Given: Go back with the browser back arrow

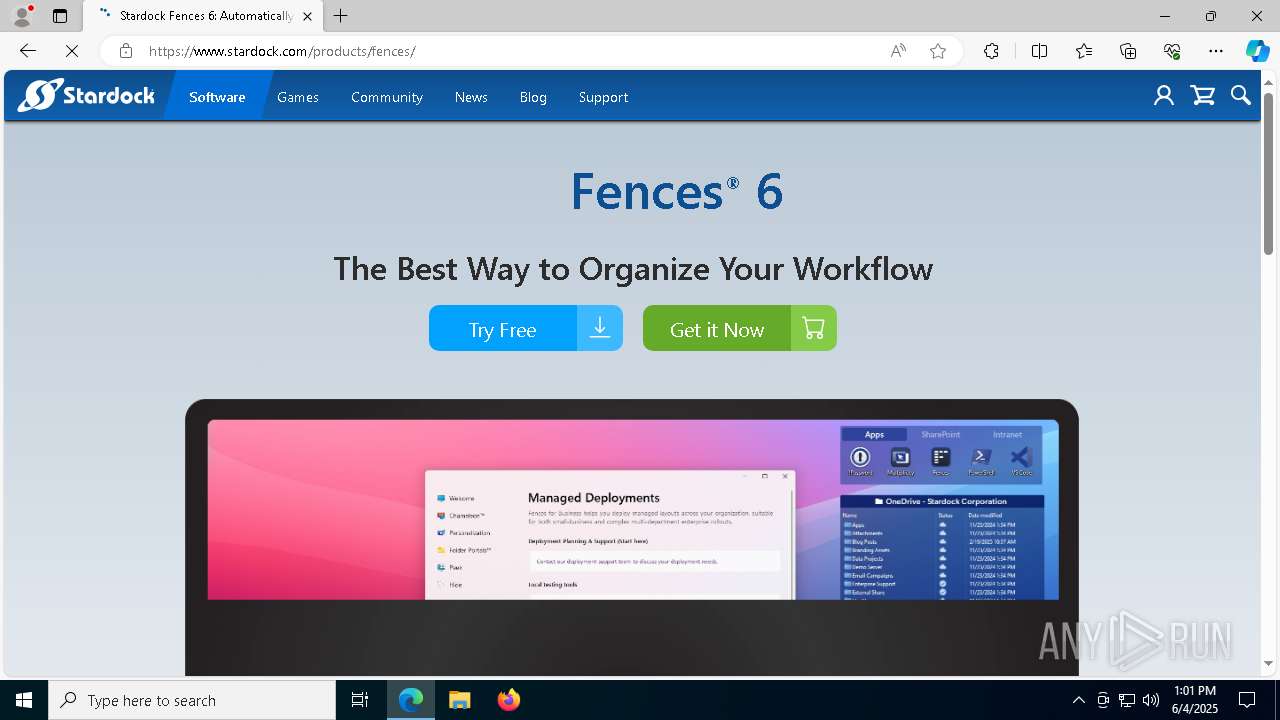Looking at the screenshot, I should [x=28, y=51].
